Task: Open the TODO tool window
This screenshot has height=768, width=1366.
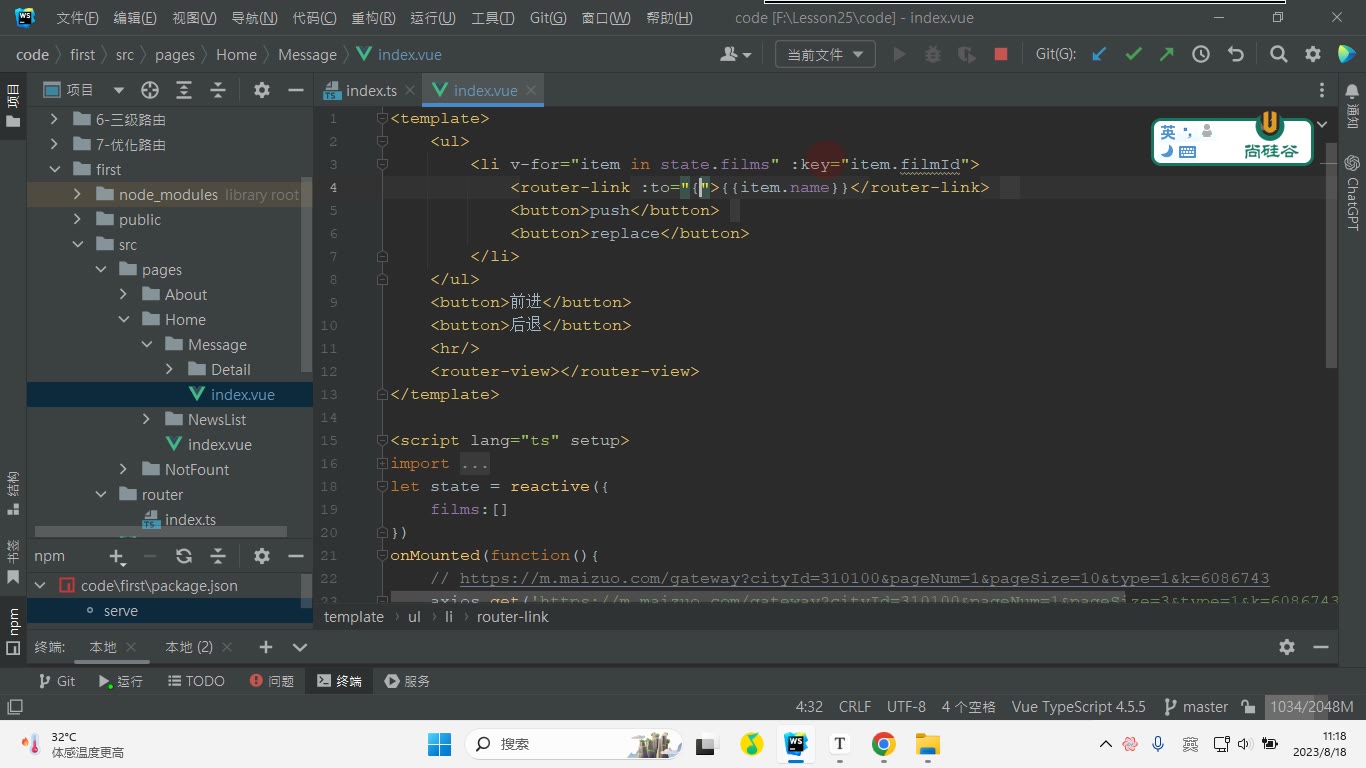Action: (x=196, y=681)
